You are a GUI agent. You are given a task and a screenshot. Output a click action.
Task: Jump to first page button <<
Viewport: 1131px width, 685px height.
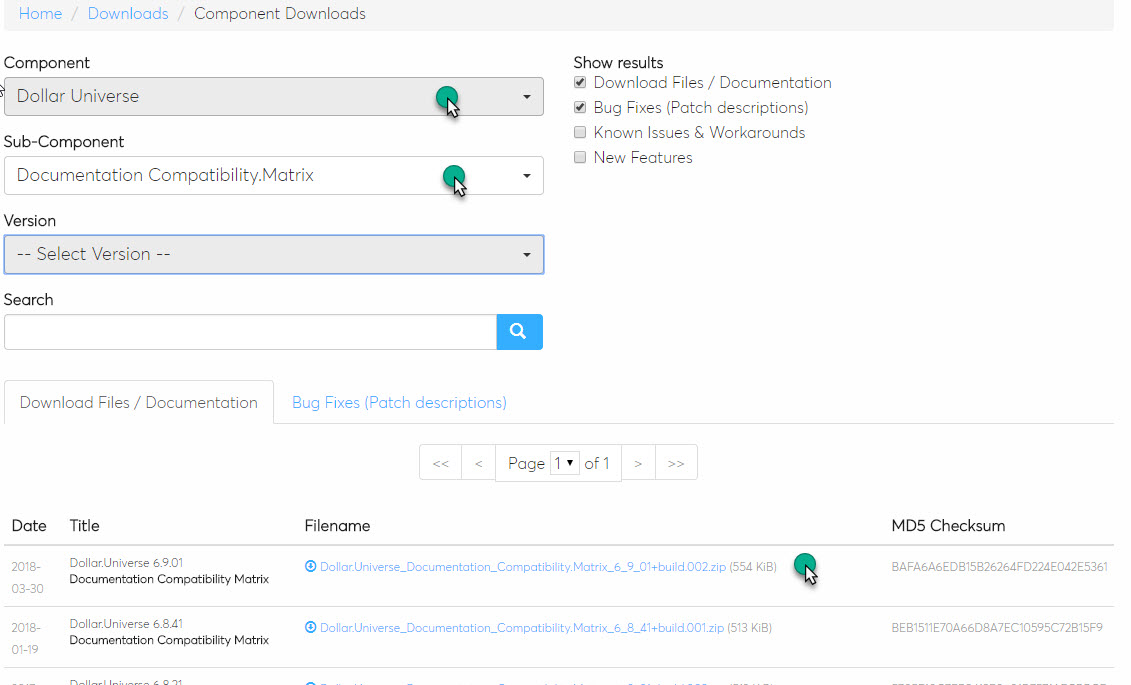click(440, 463)
